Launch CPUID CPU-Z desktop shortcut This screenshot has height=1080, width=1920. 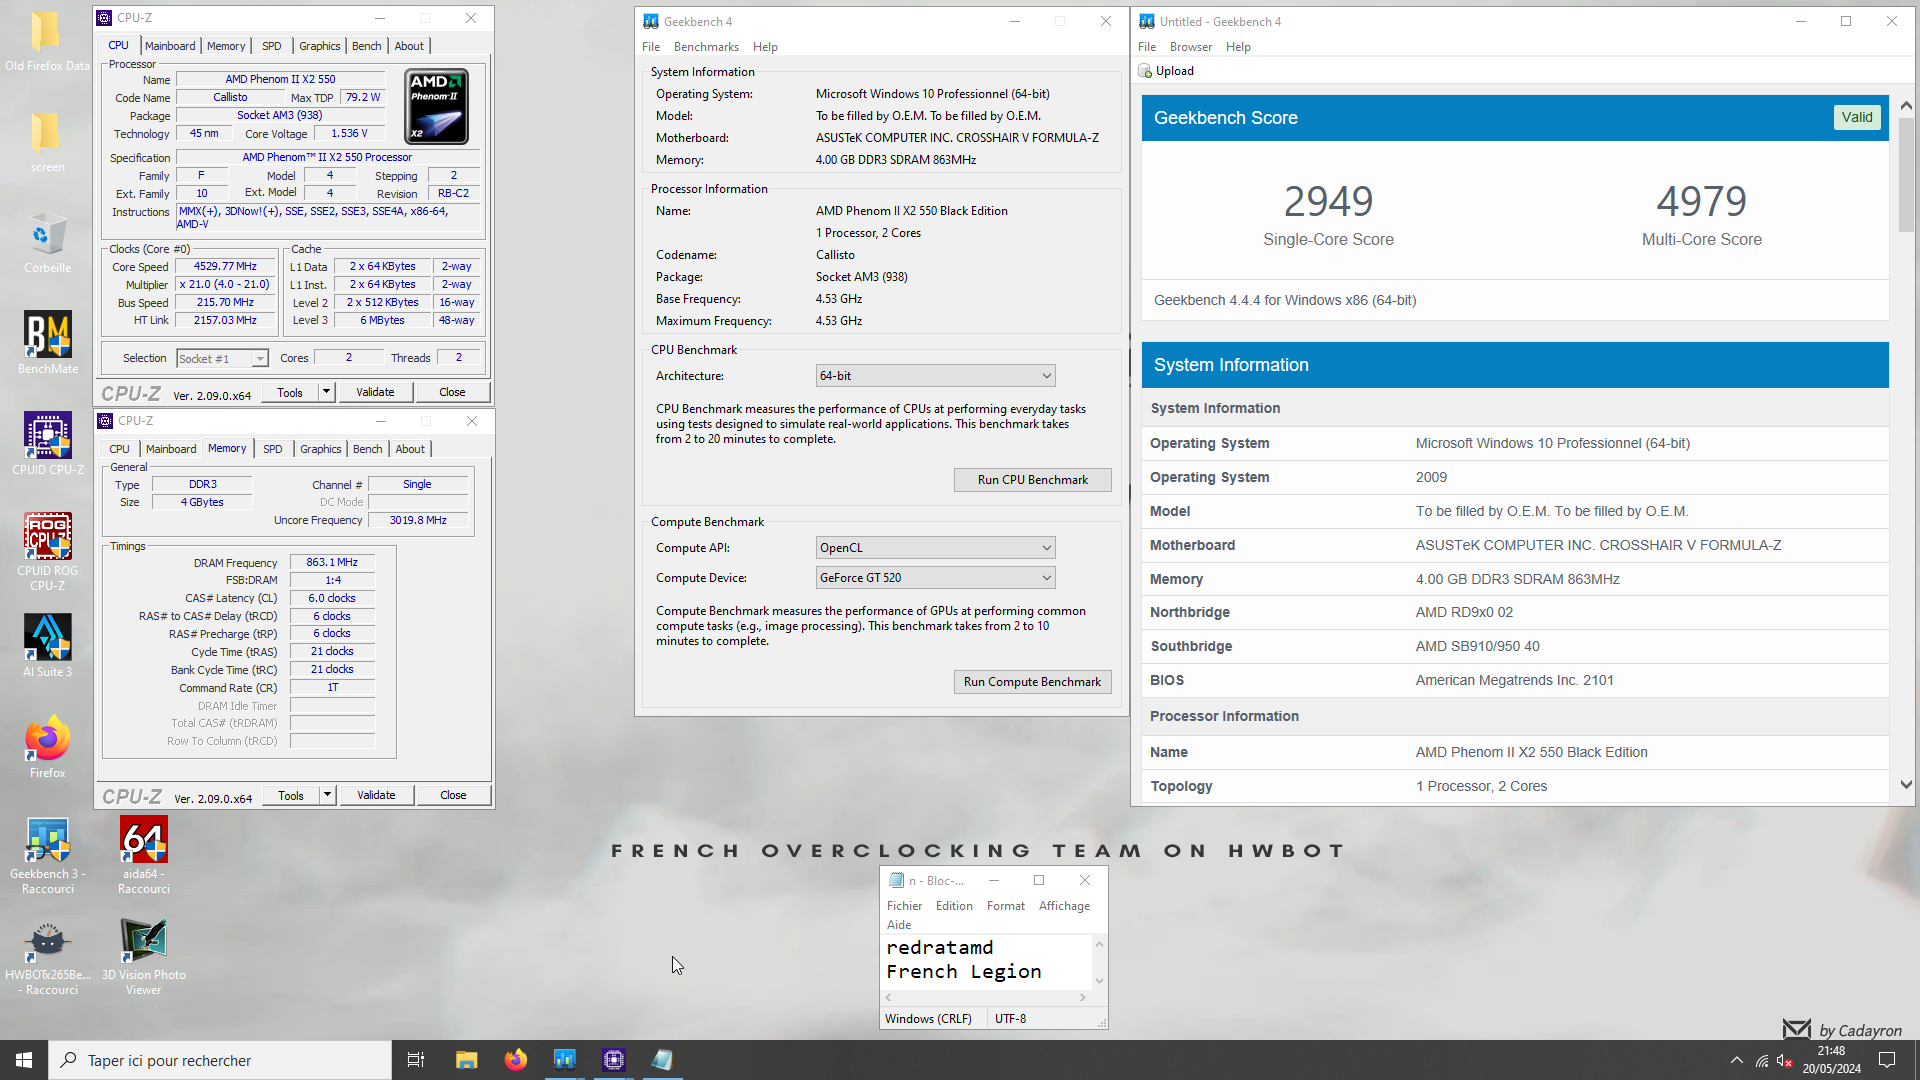pyautogui.click(x=47, y=444)
